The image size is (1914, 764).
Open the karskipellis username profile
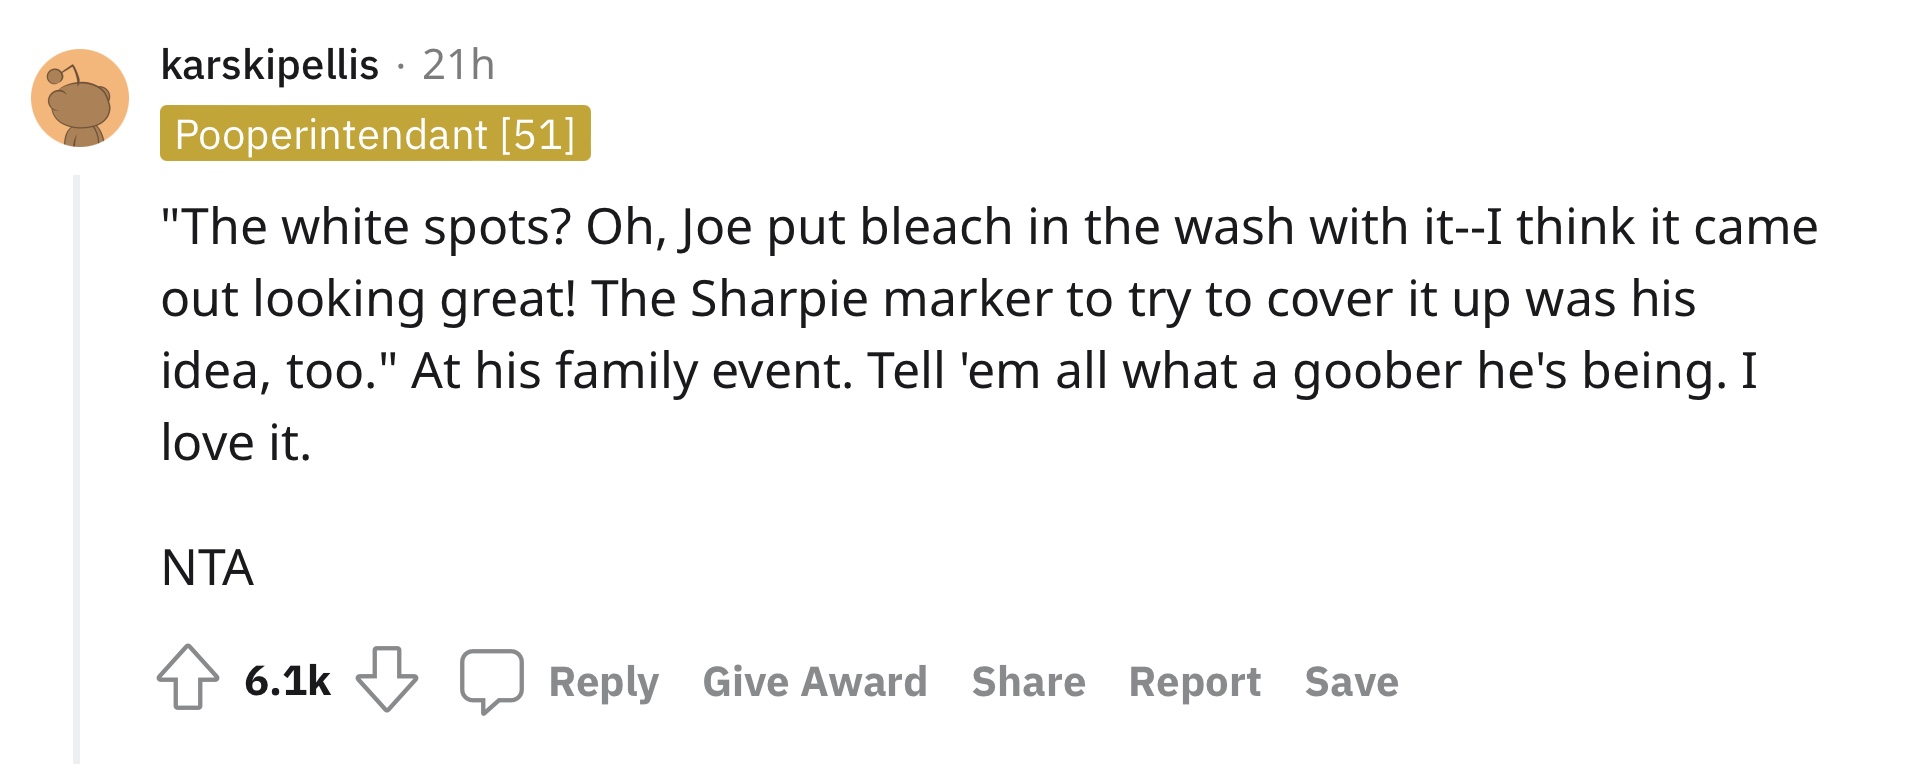click(270, 65)
